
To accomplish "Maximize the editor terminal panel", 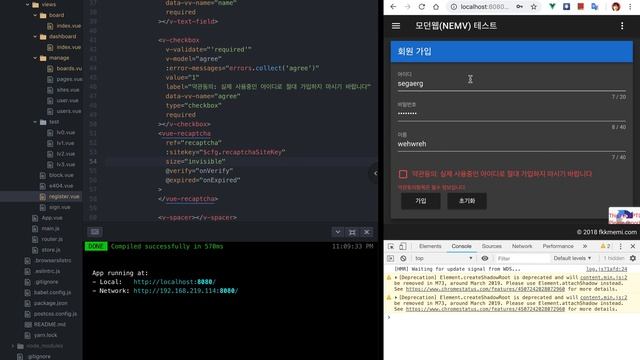I will [352, 232].
